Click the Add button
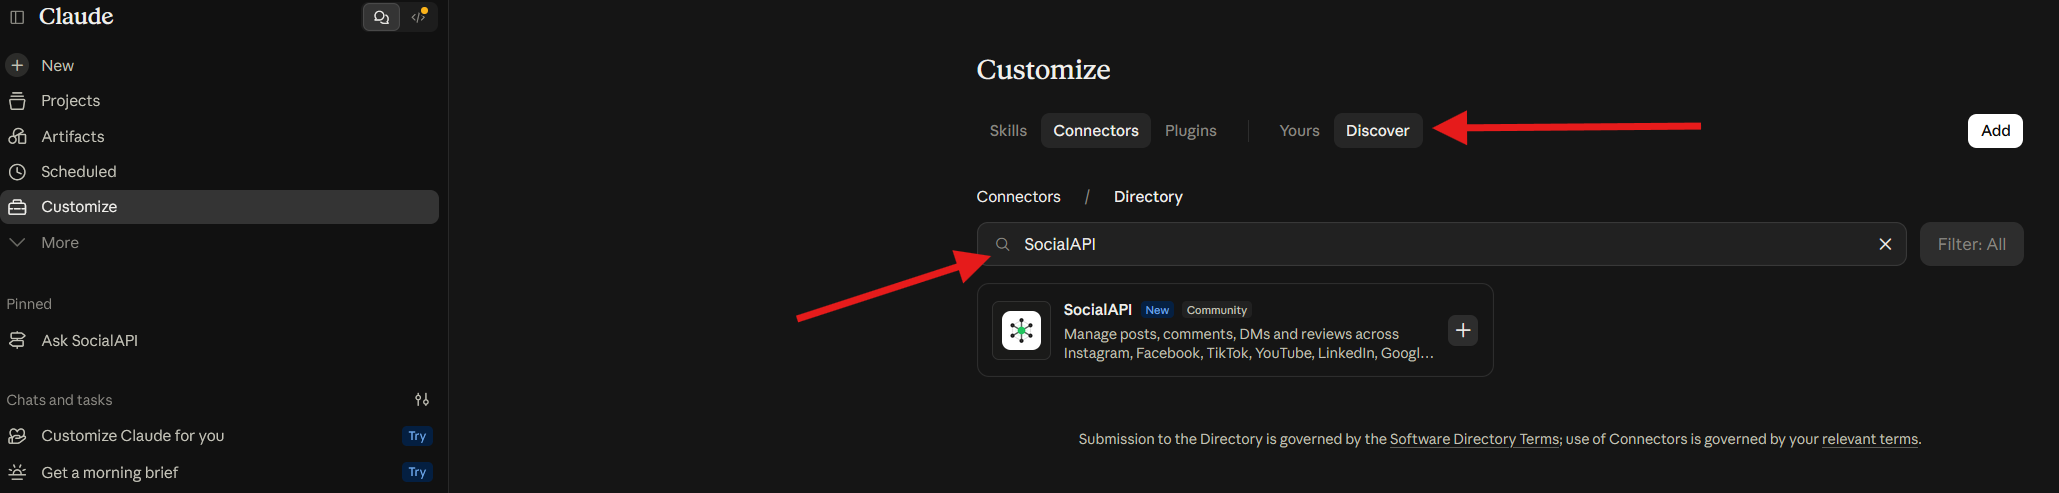Image resolution: width=2059 pixels, height=493 pixels. 1995,130
